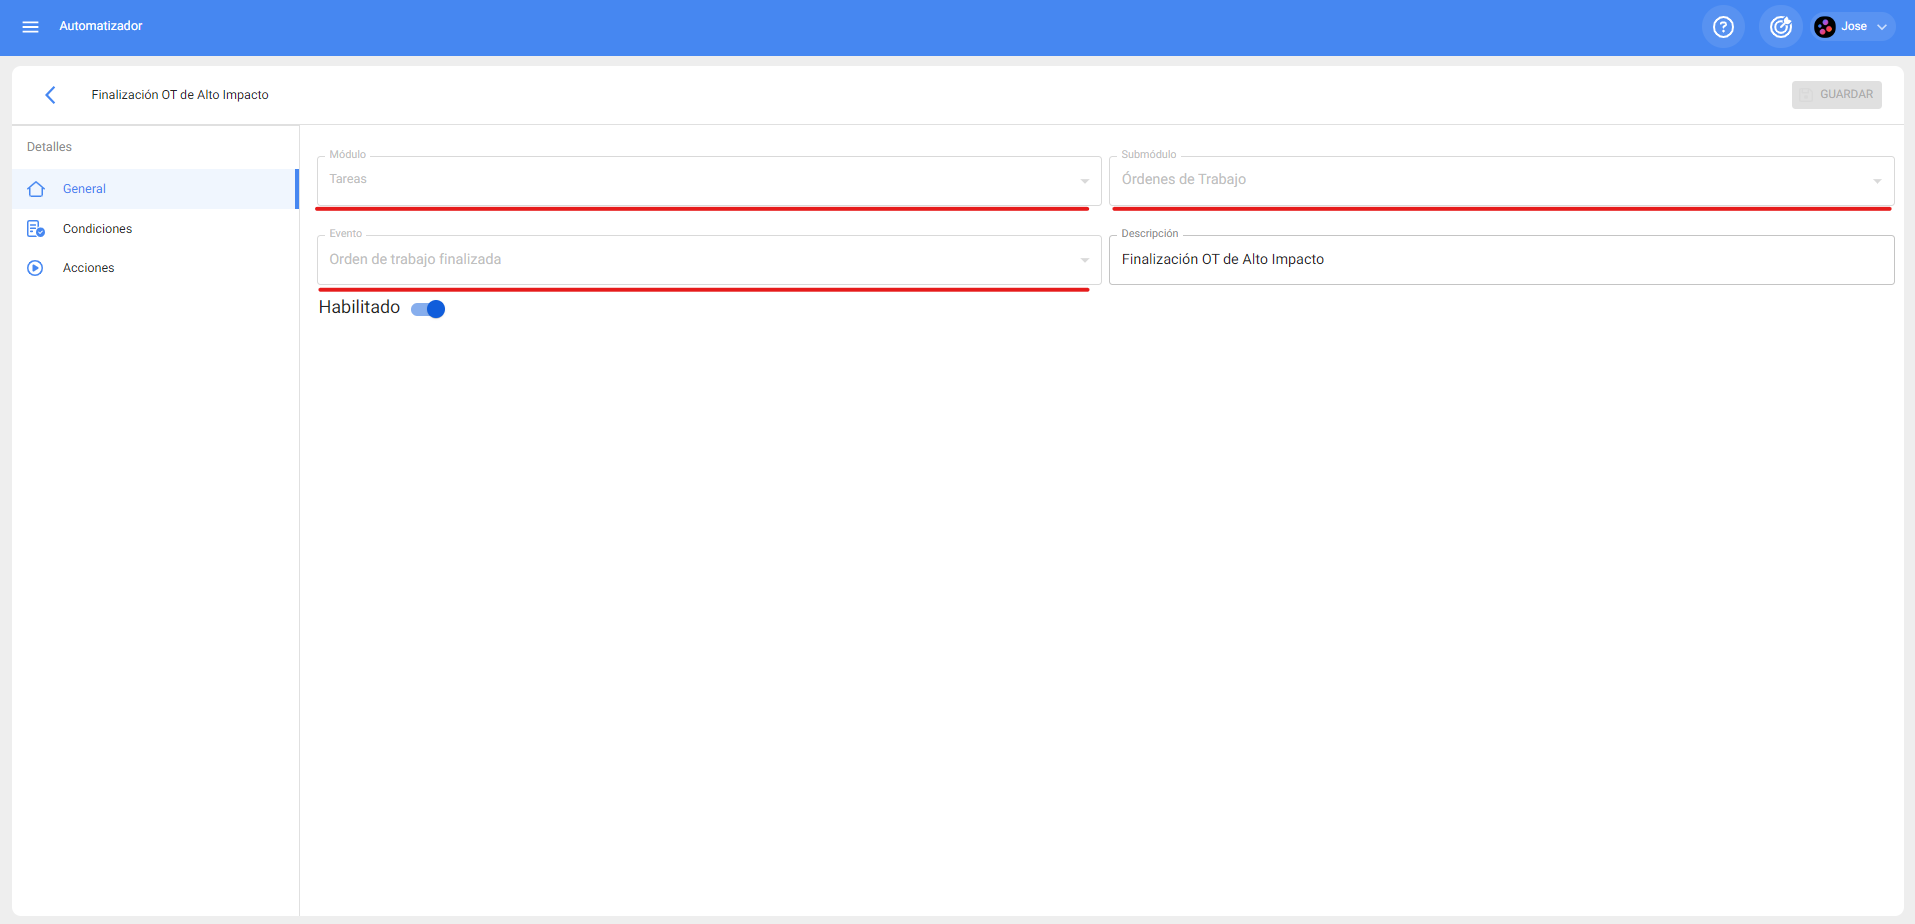Disable the Habilitado switch
The image size is (1915, 924).
429,309
